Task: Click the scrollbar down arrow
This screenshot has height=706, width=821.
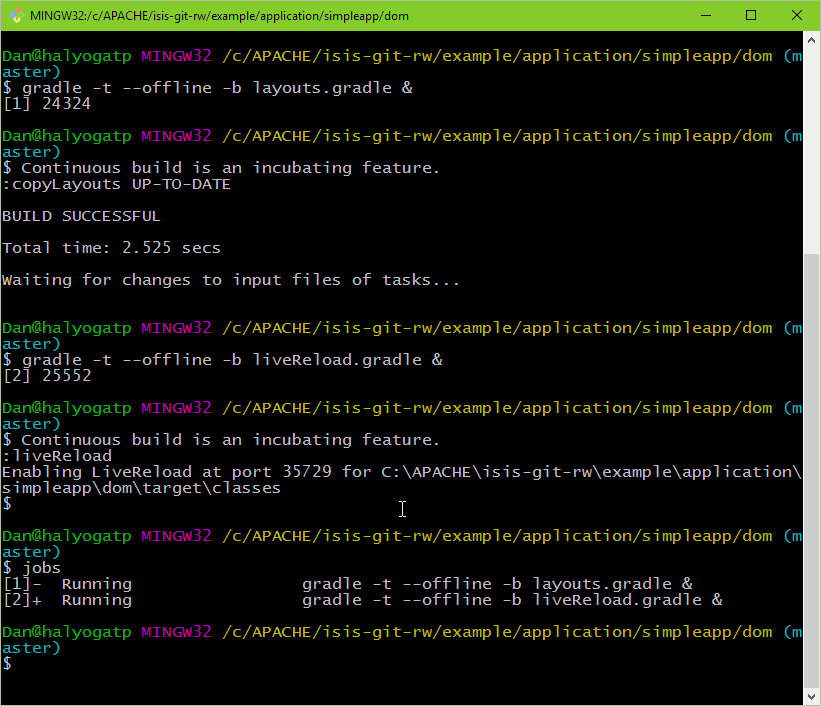Action: click(812, 696)
